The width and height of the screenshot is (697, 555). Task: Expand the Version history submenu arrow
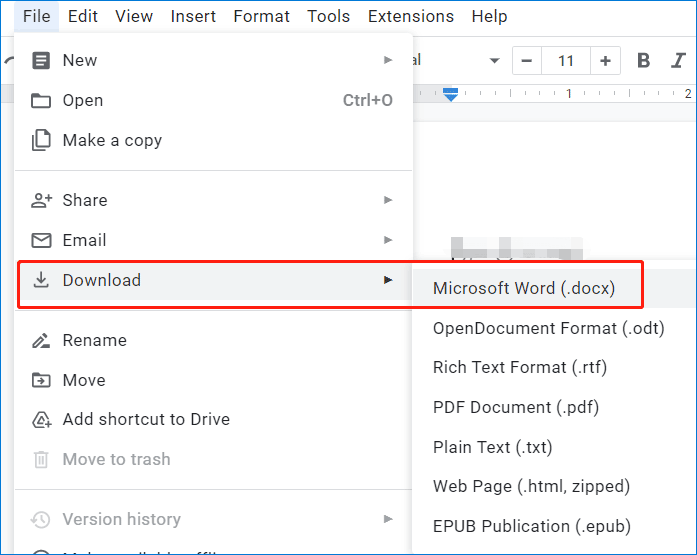pos(388,519)
